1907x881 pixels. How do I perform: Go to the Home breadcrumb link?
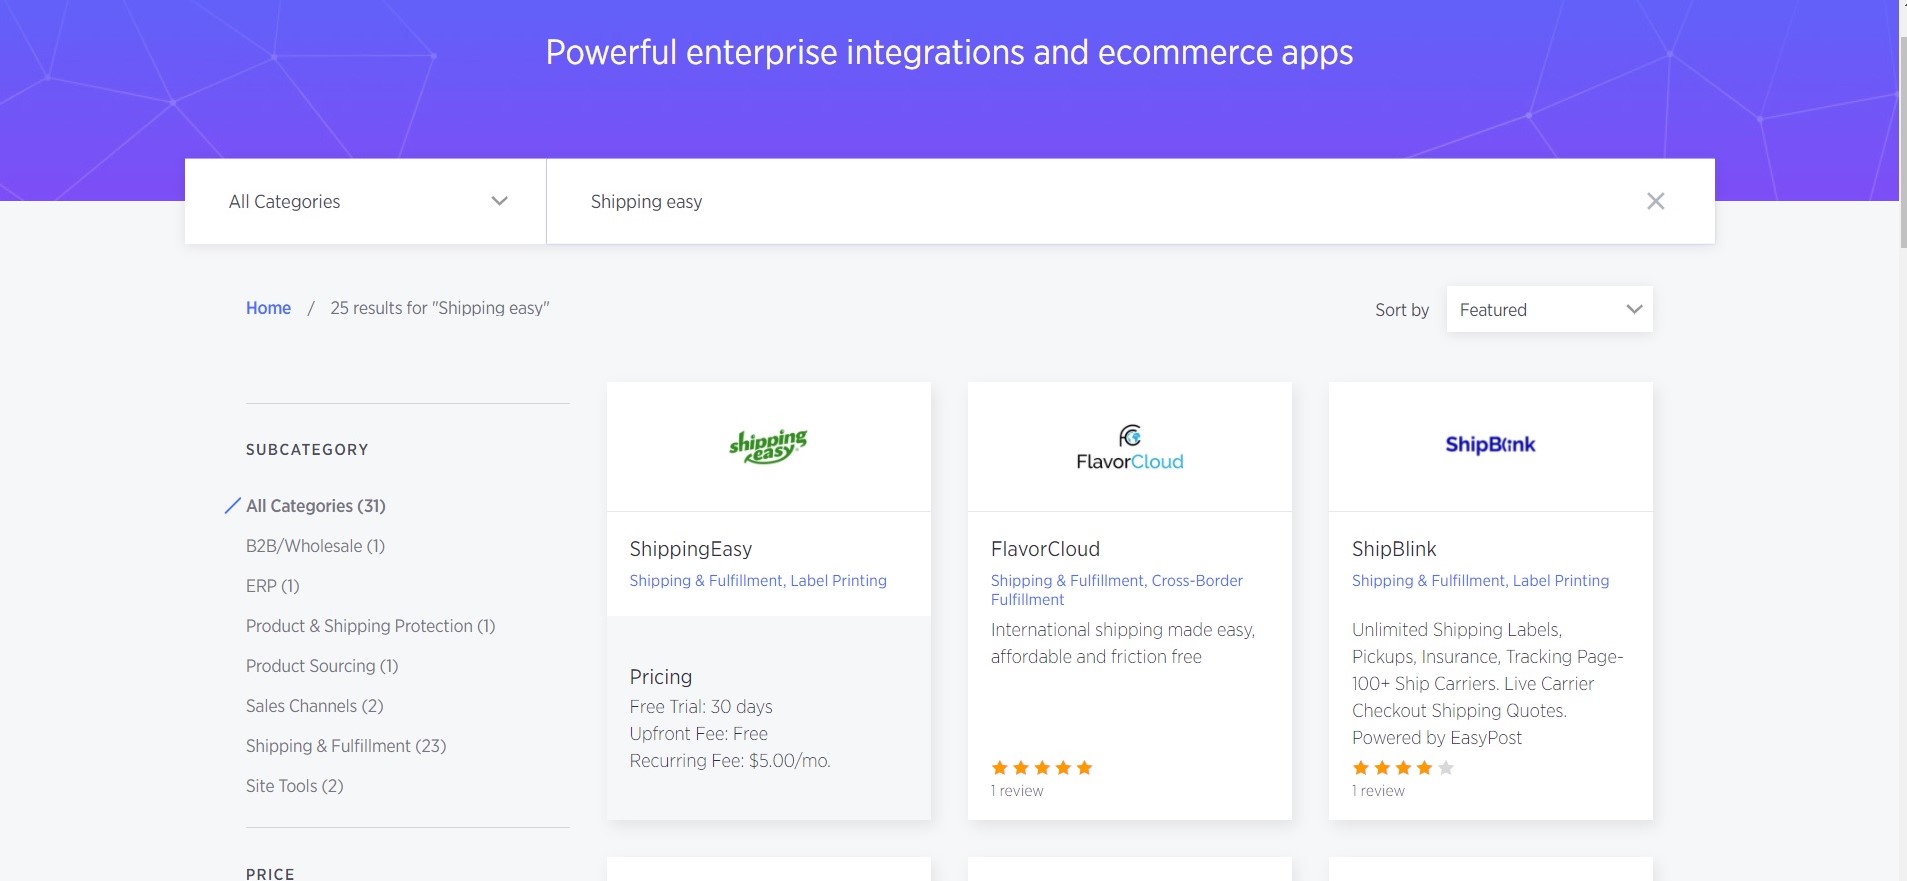click(268, 308)
